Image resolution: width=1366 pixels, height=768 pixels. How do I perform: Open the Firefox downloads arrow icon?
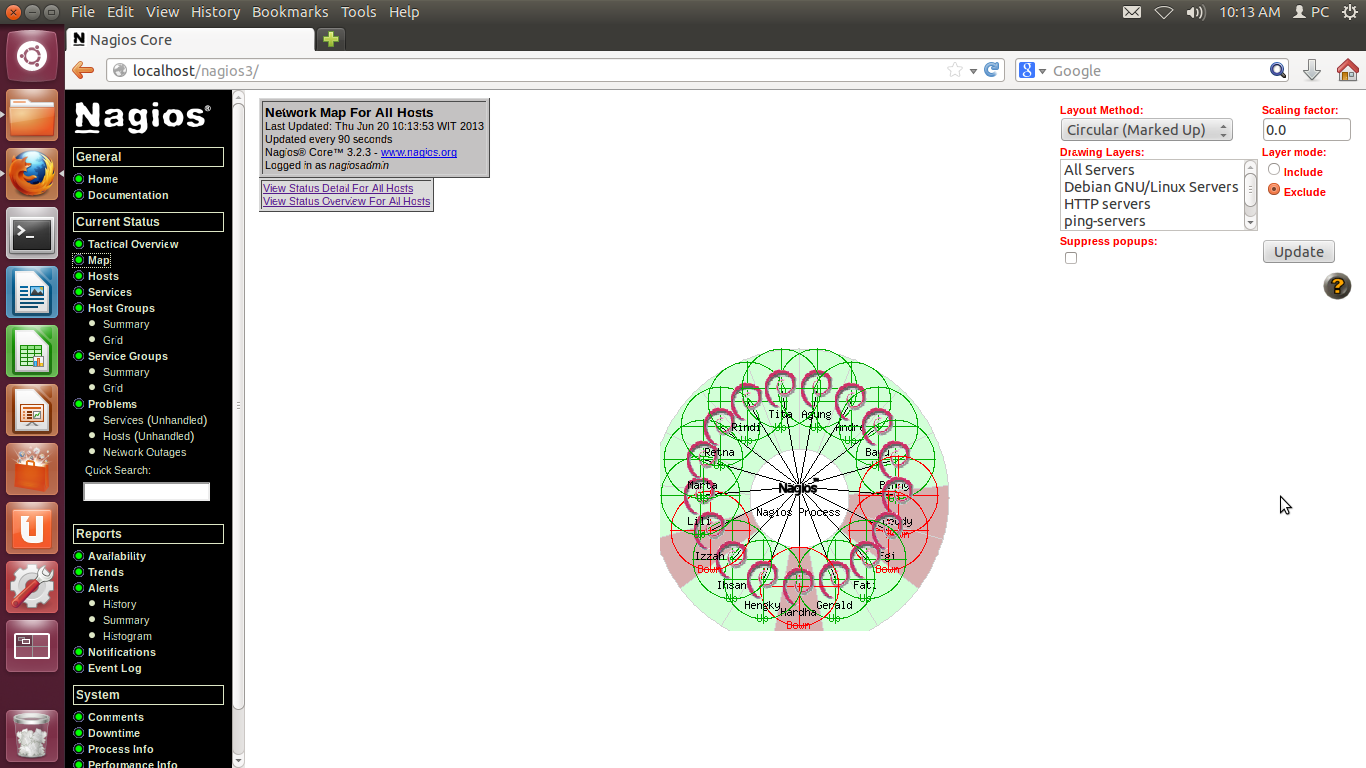tap(1312, 70)
